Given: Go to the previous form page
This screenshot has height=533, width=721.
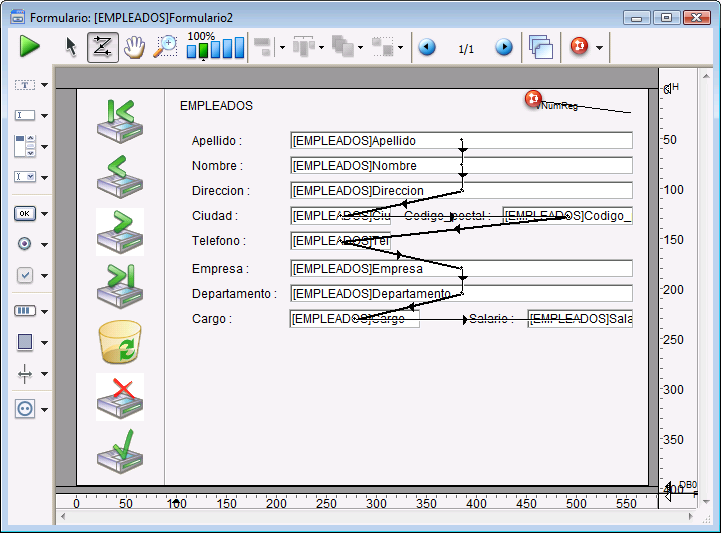Looking at the screenshot, I should [x=427, y=47].
